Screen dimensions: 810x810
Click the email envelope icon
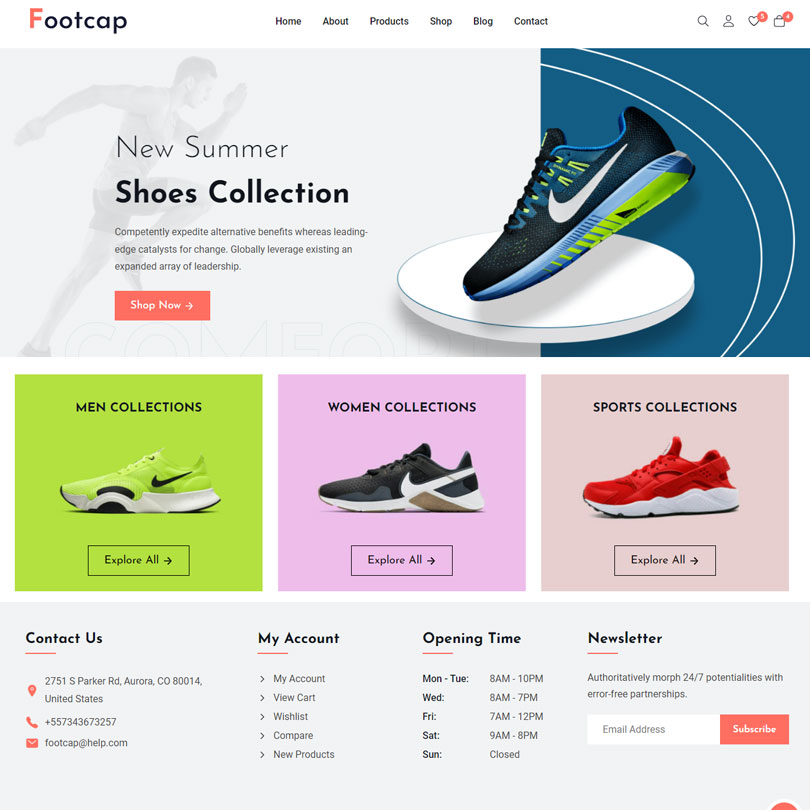pyautogui.click(x=32, y=743)
